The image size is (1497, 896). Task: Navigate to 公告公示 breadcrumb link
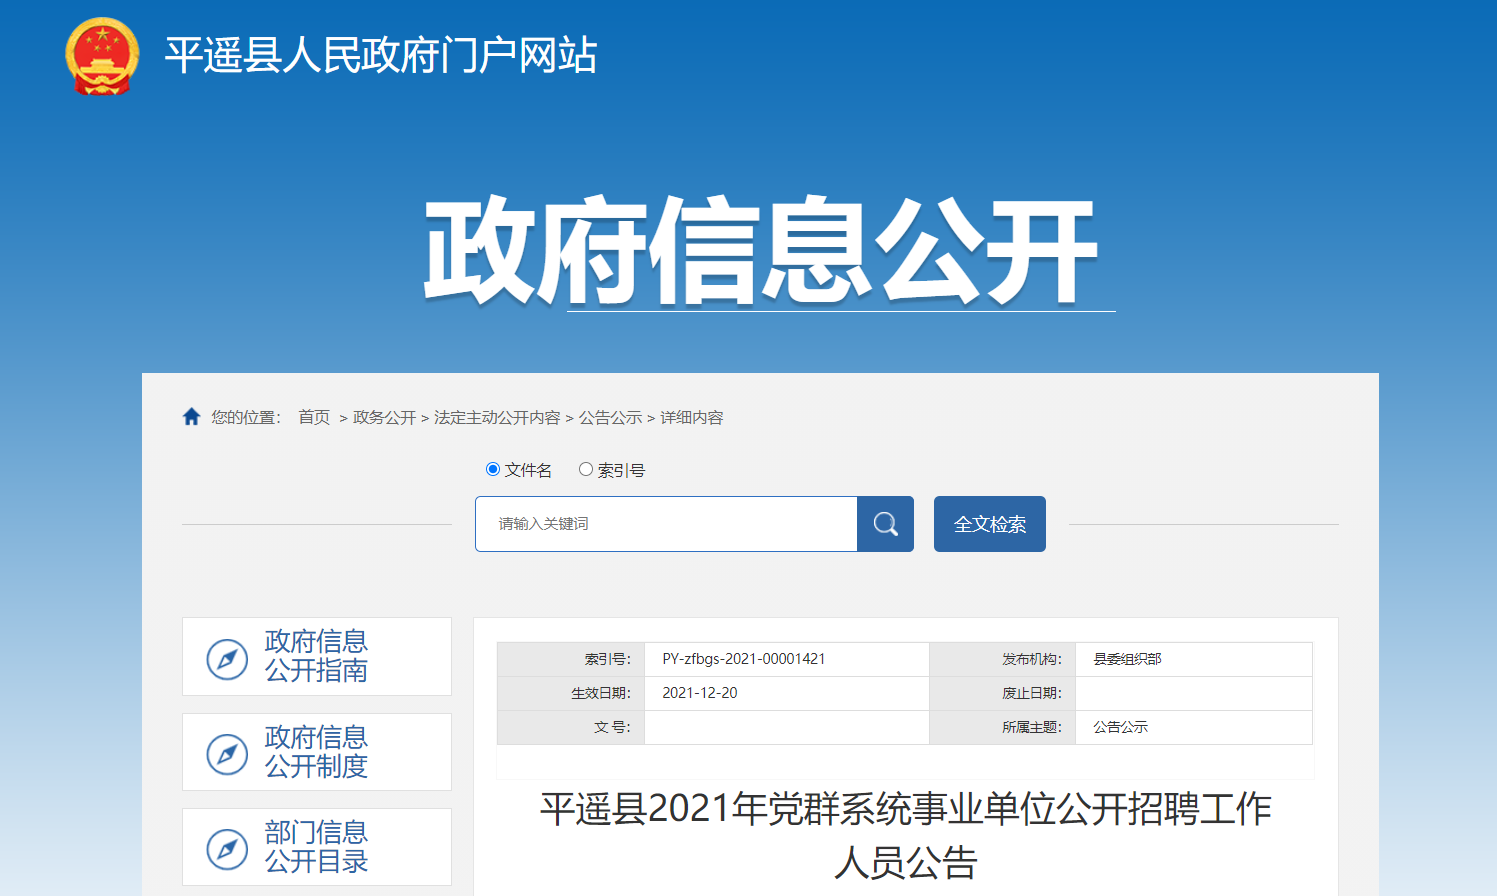pos(610,417)
